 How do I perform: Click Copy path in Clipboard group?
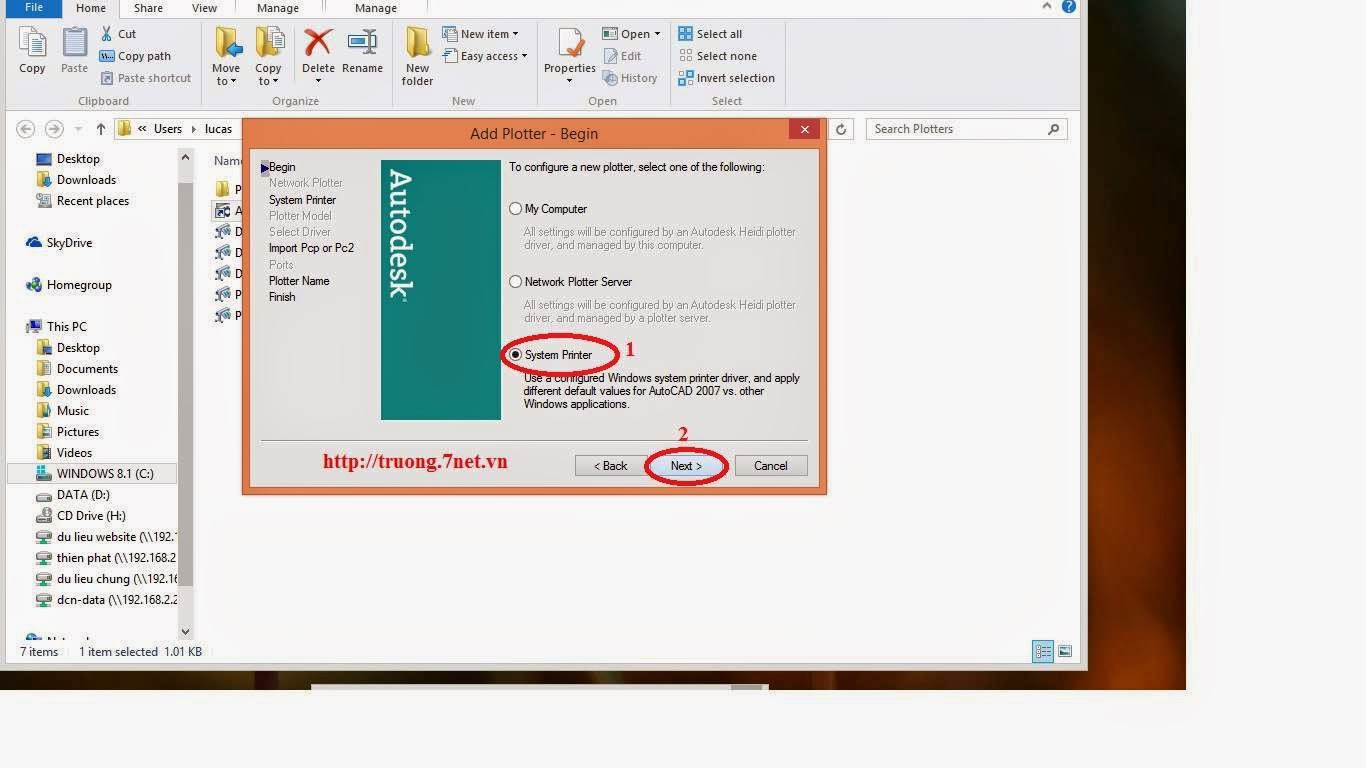point(135,56)
